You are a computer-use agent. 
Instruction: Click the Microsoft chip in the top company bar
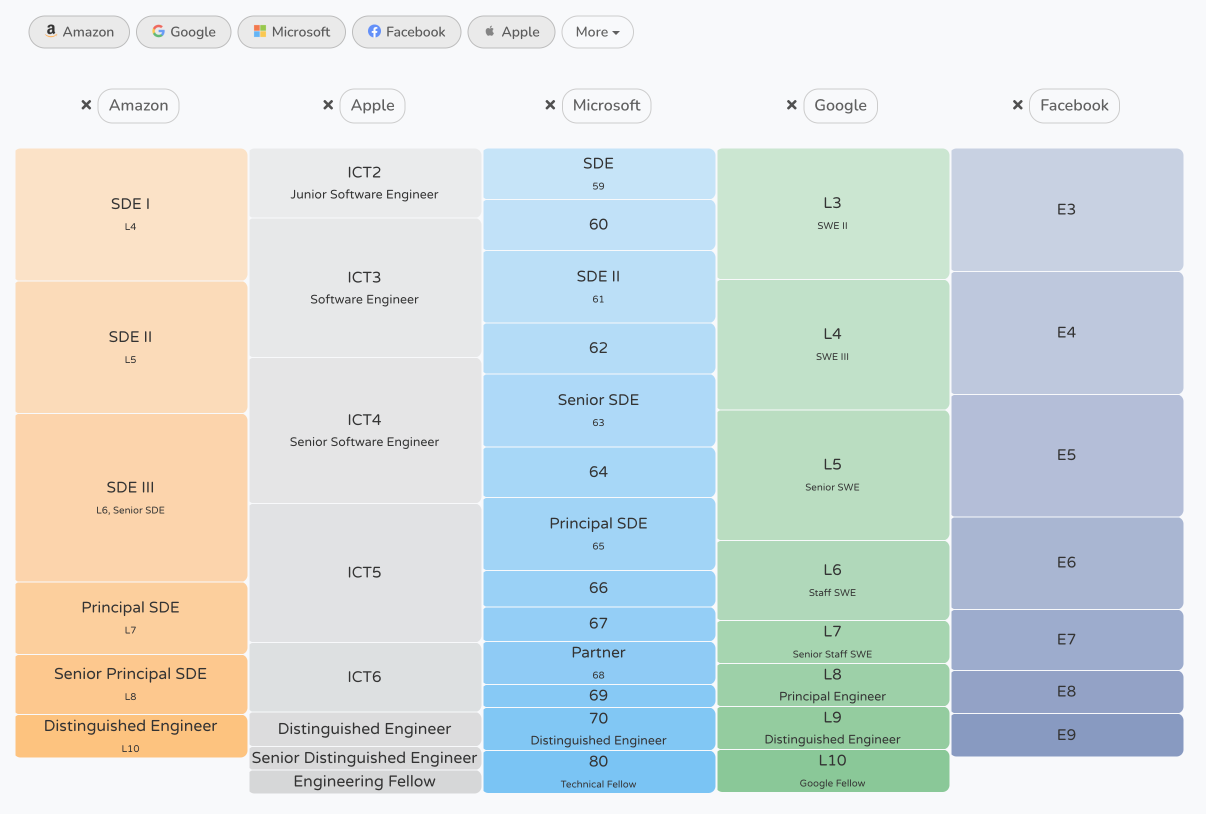pos(292,32)
